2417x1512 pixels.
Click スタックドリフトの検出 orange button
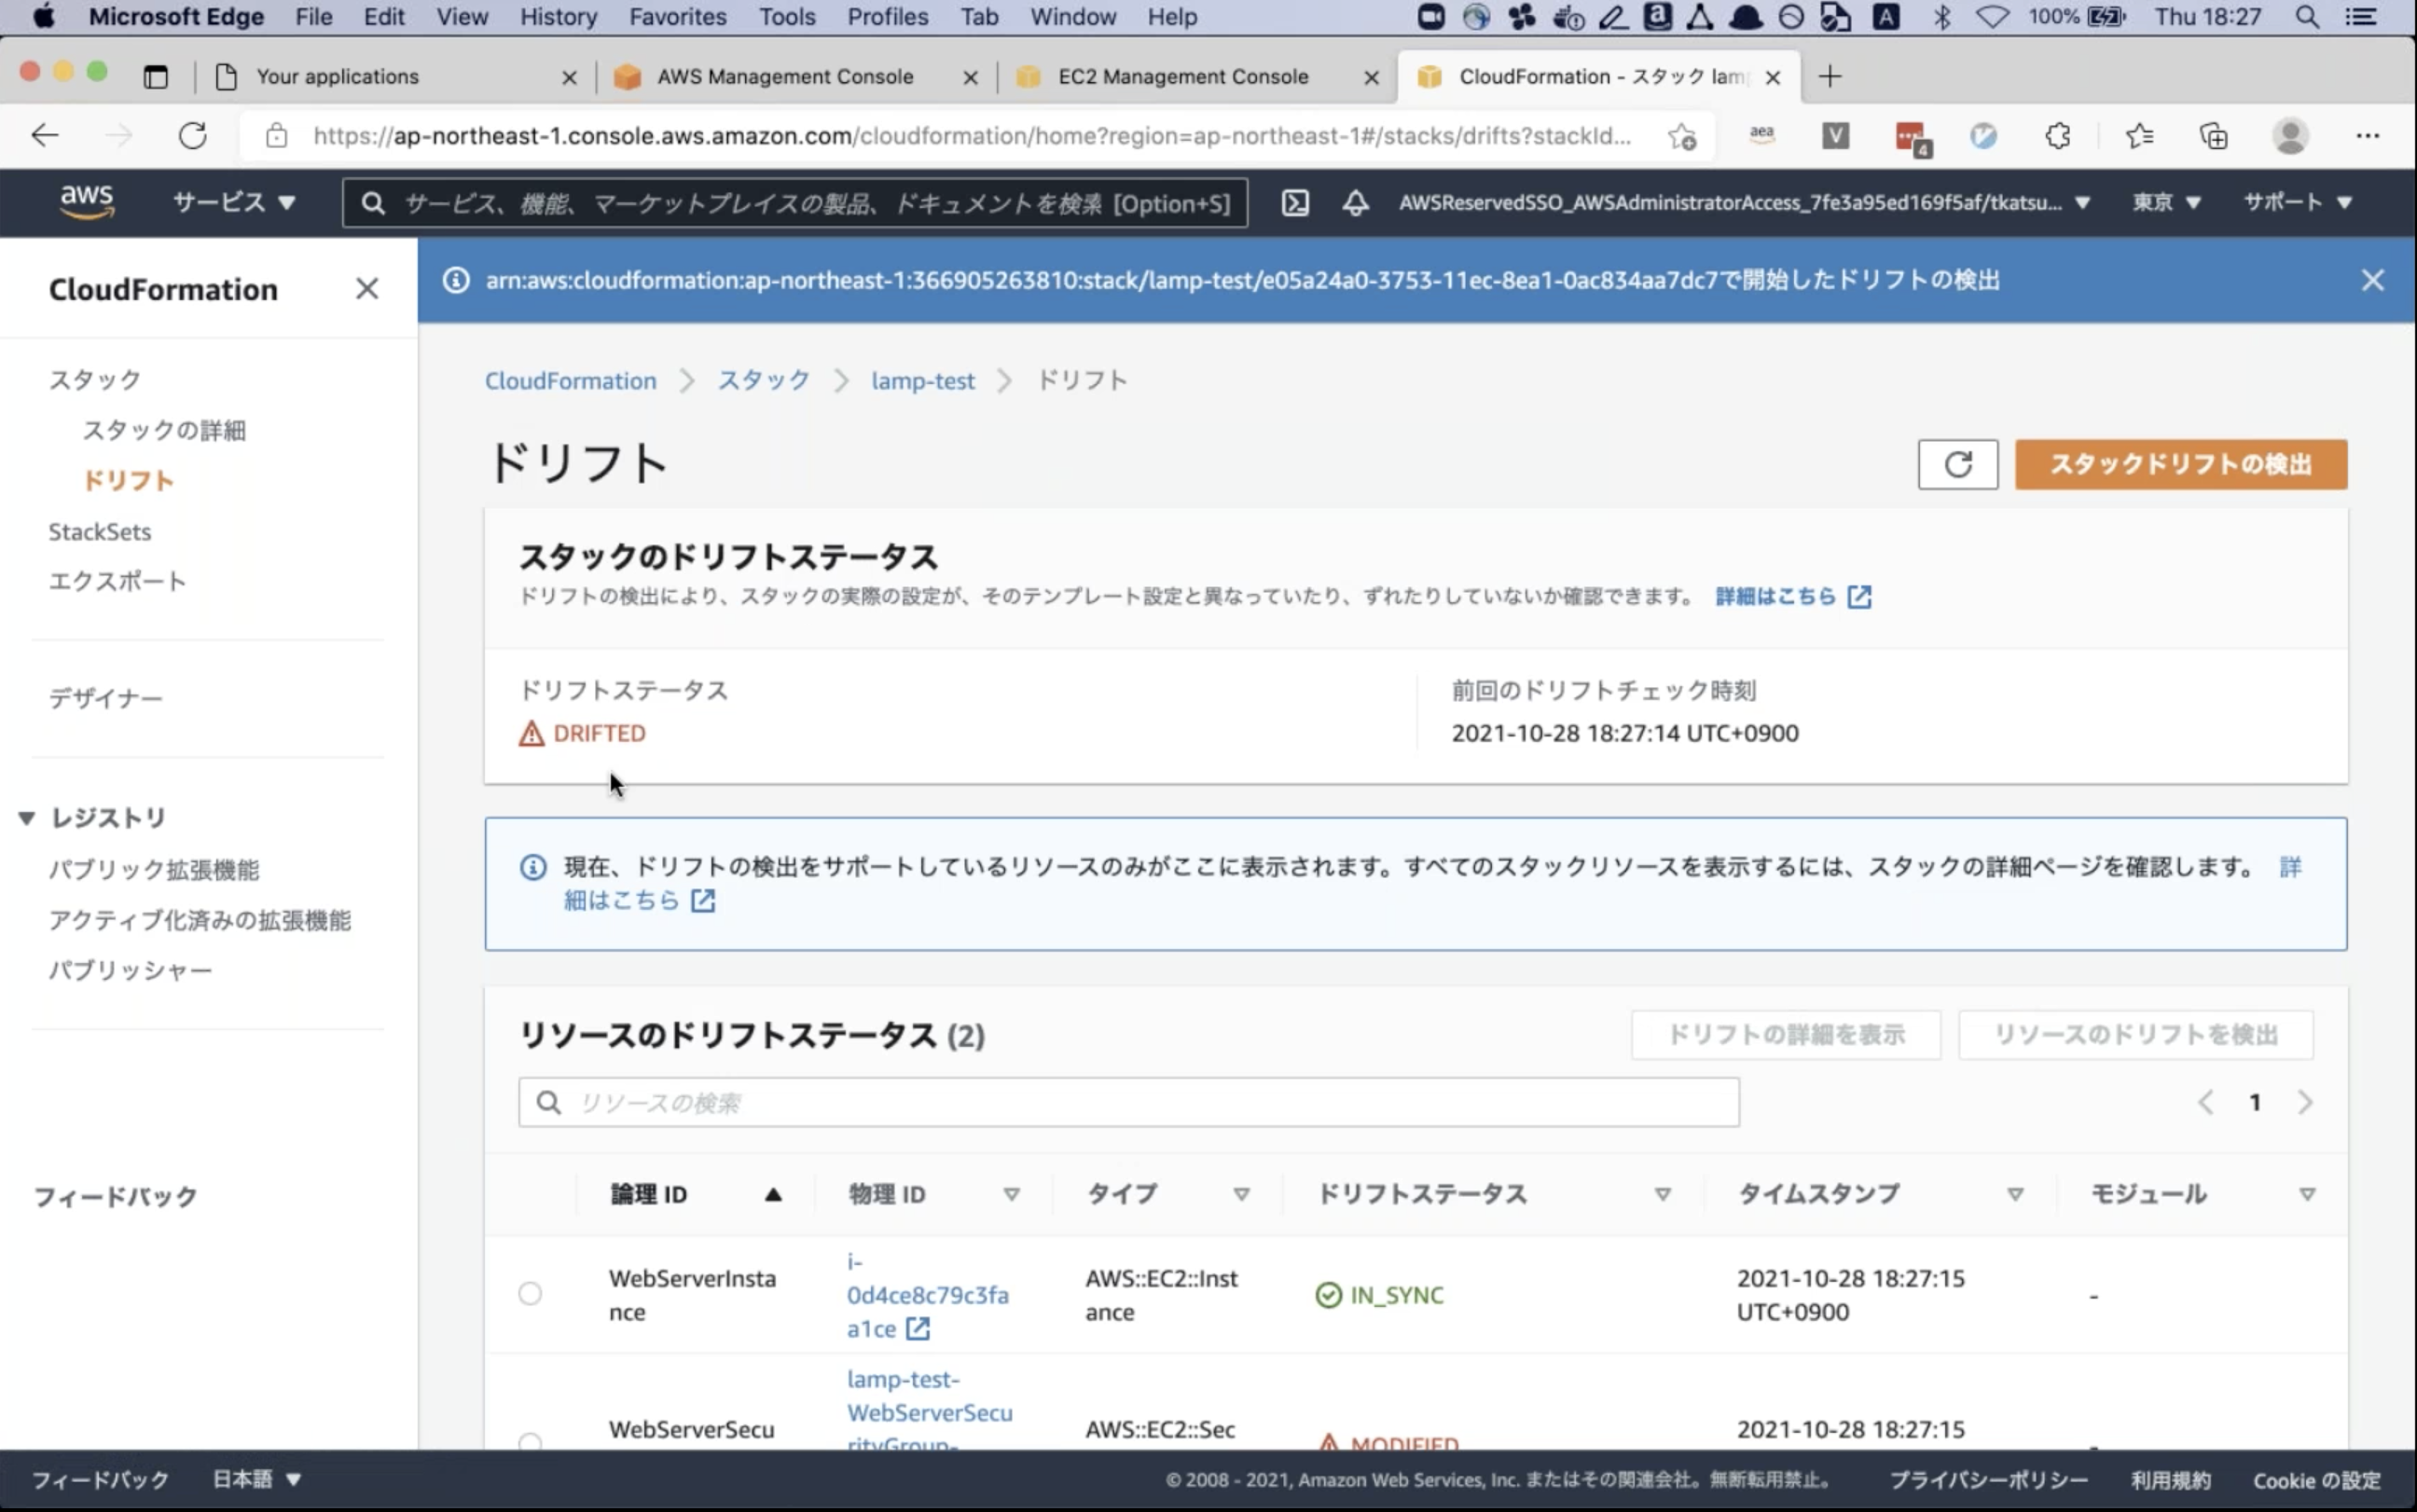point(2180,464)
